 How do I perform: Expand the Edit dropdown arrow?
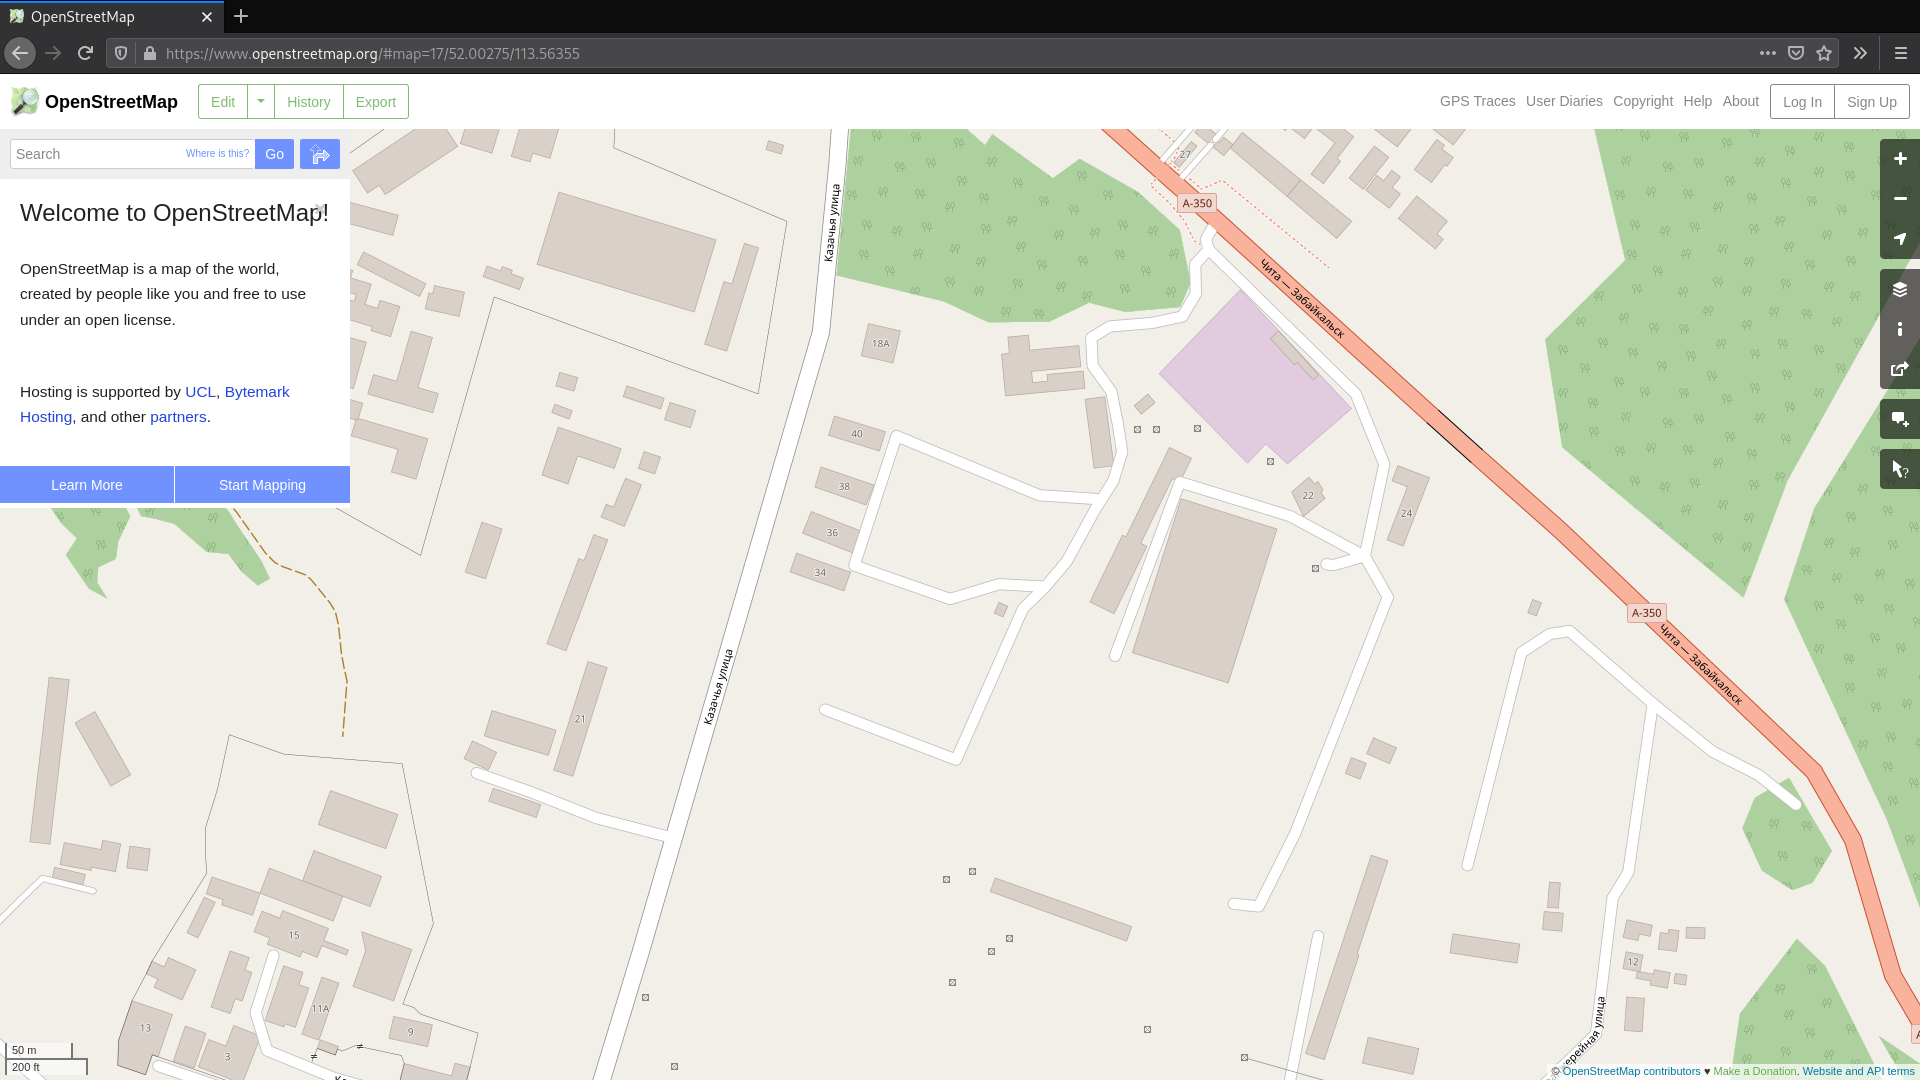coord(260,101)
